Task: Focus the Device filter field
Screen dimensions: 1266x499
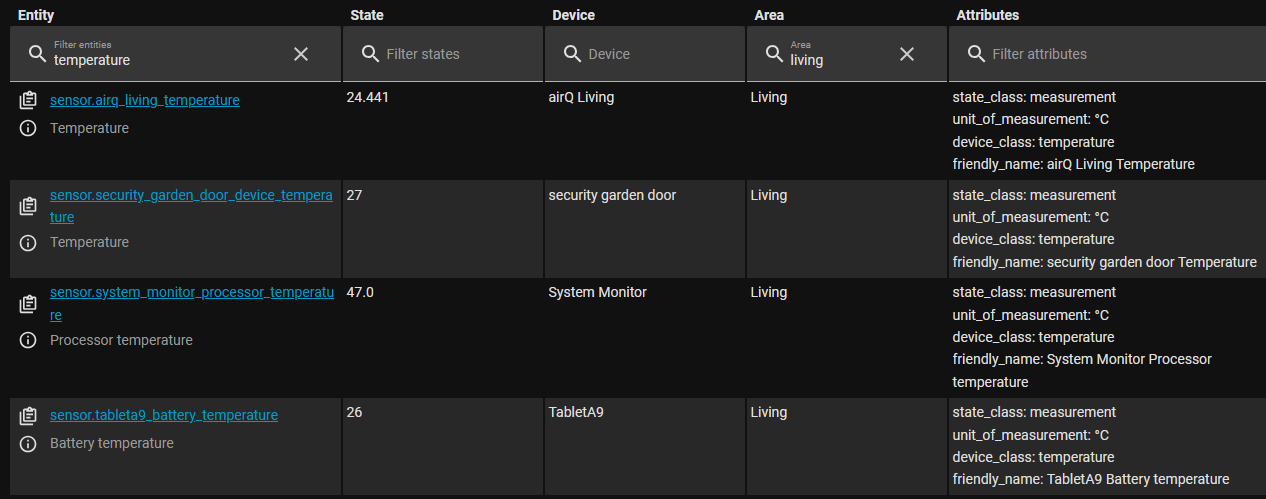Action: click(x=645, y=54)
